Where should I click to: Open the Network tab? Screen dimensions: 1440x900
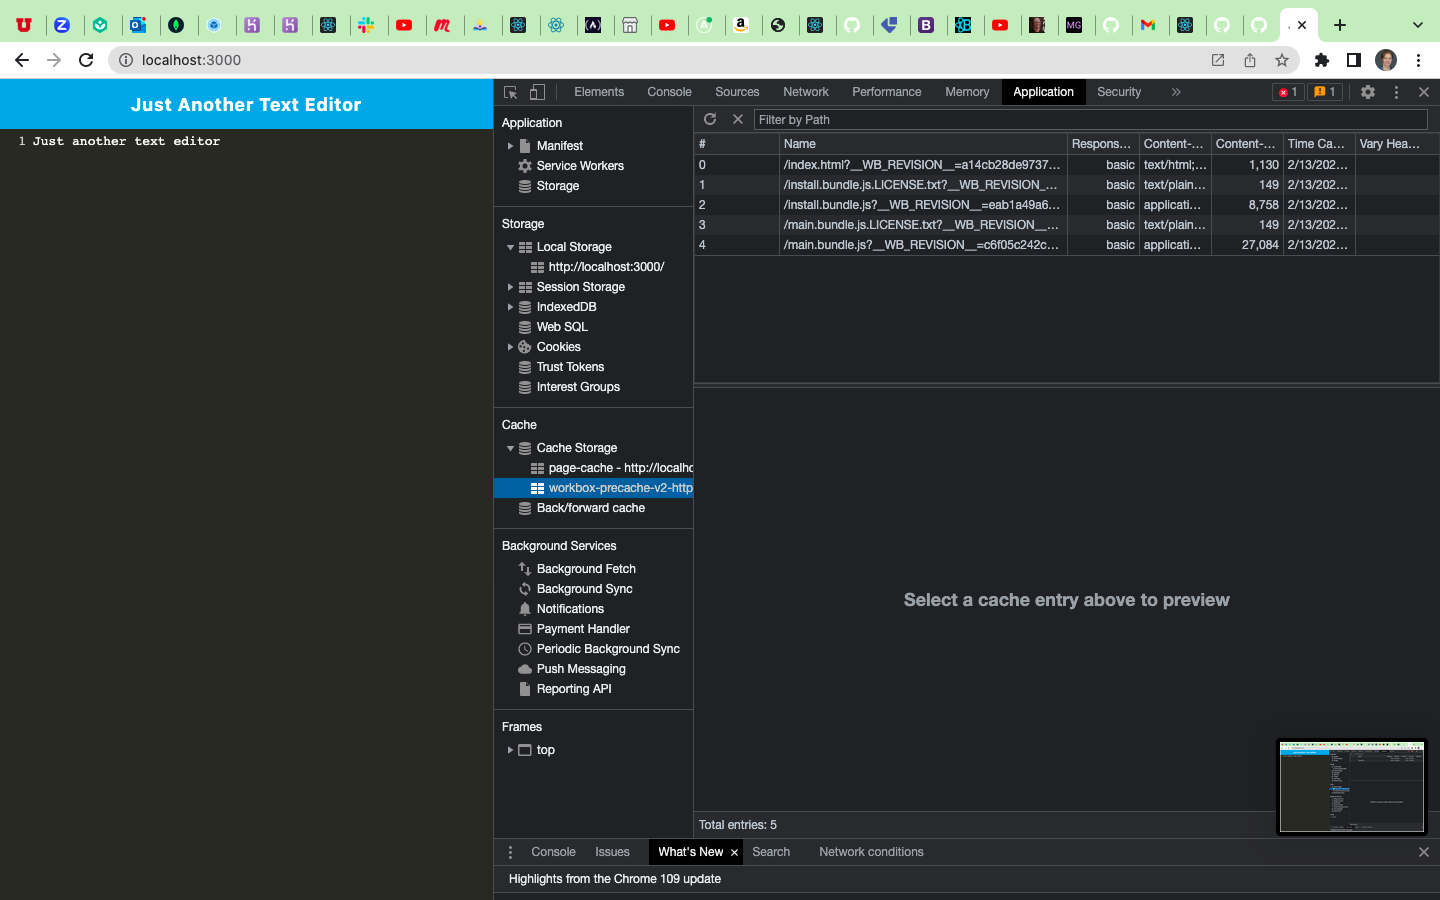click(x=806, y=92)
